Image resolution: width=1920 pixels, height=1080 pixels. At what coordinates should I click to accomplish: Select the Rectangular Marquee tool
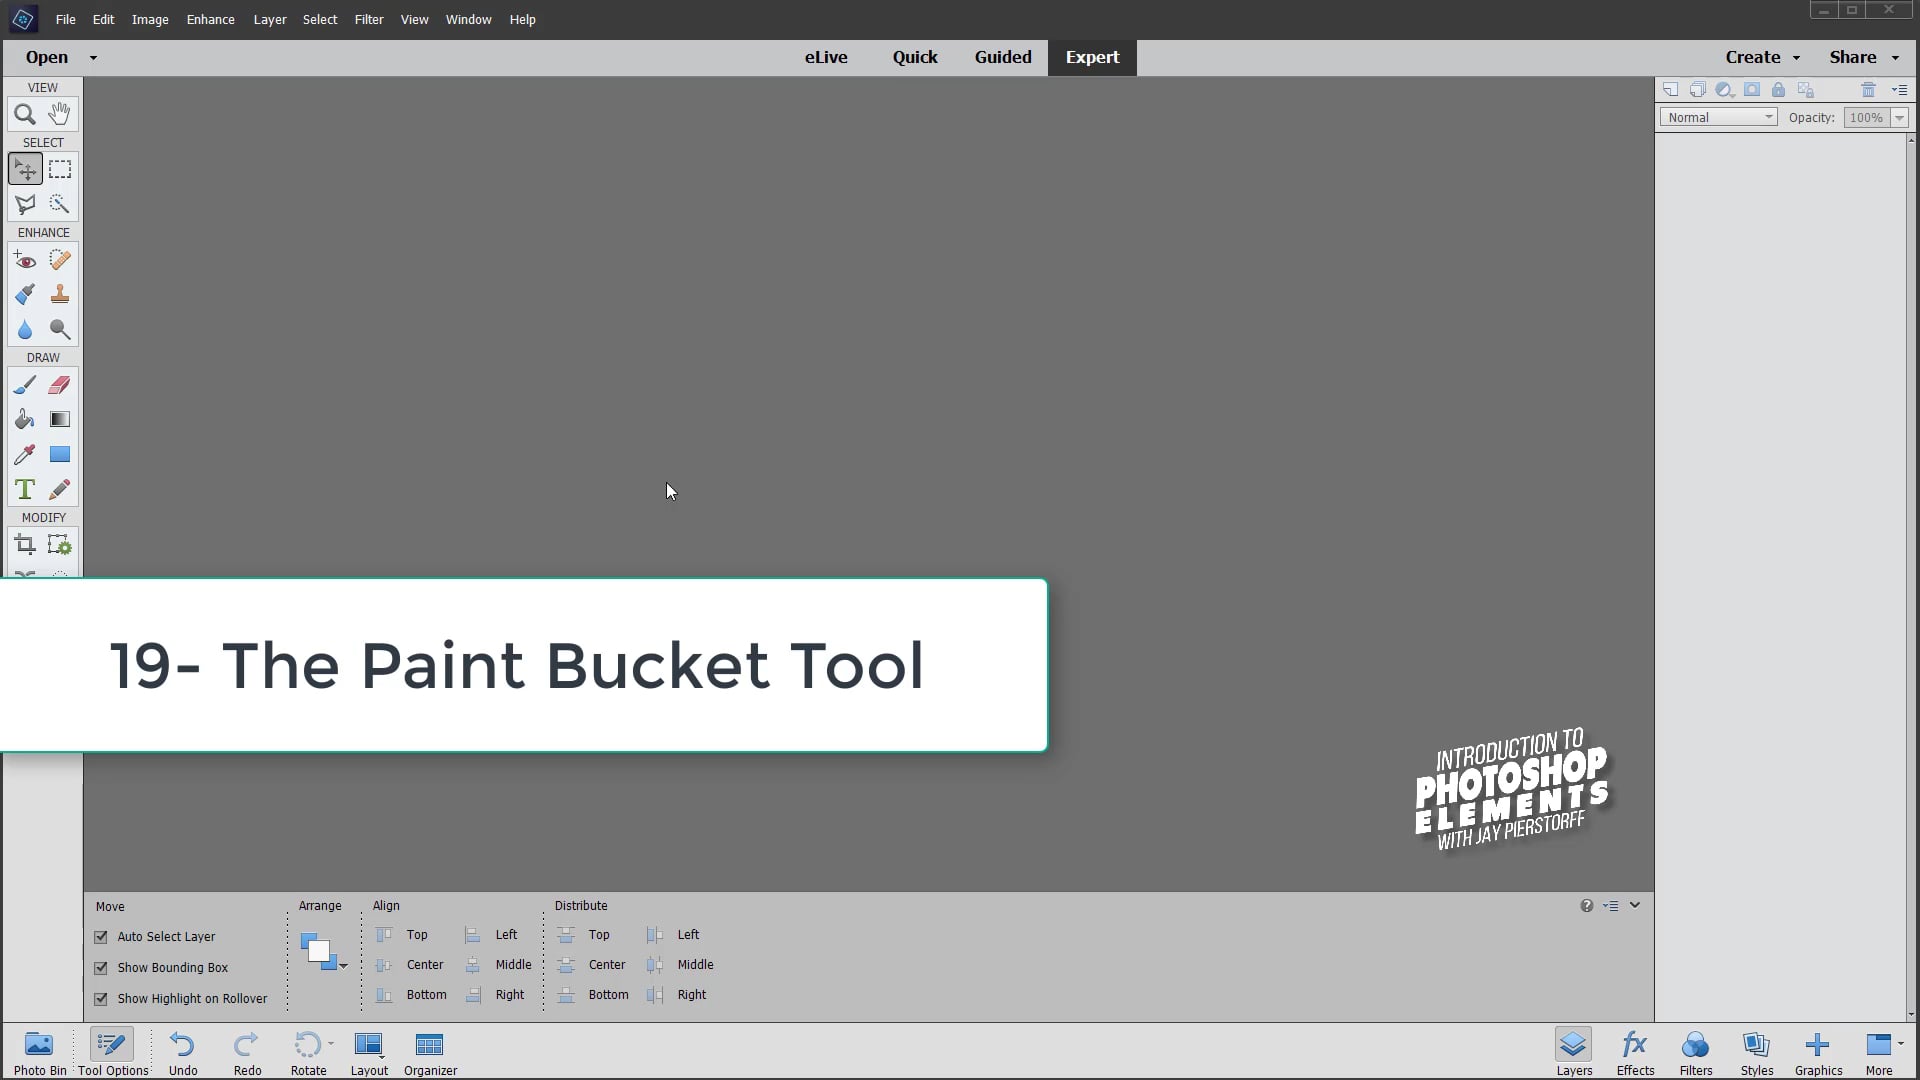pyautogui.click(x=59, y=168)
